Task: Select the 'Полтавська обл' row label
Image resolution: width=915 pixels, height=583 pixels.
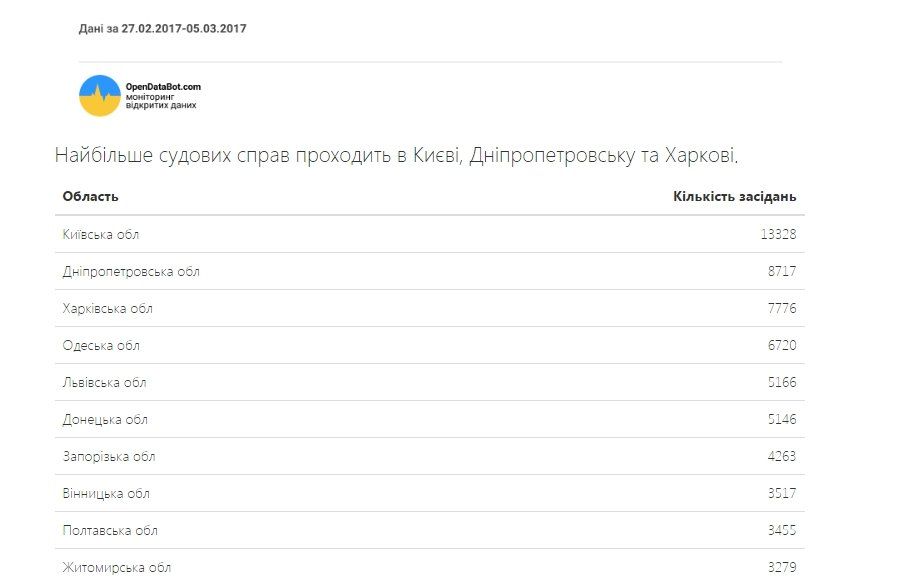Action: point(110,531)
